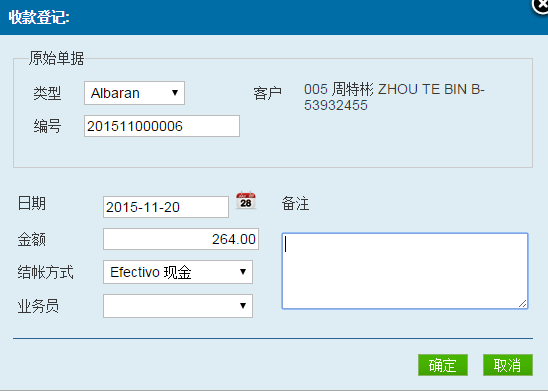Click the 金额 label
This screenshot has height=391, width=548.
click(x=31, y=240)
